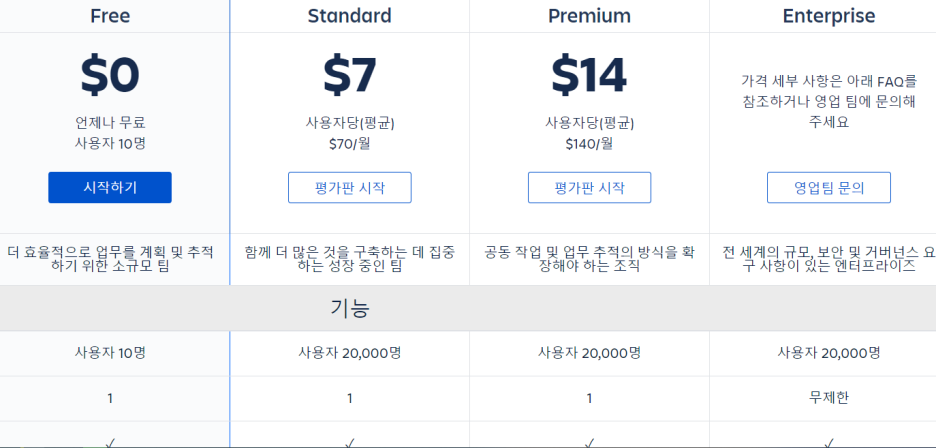The height and width of the screenshot is (448, 936).
Task: Select the Free plan column header
Action: pos(110,16)
